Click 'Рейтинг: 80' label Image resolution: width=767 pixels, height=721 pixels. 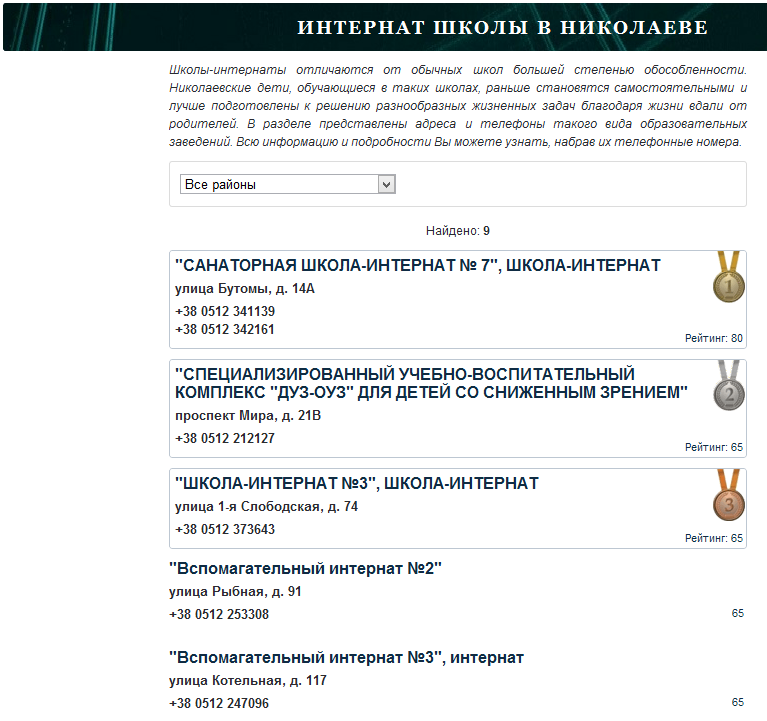pos(714,338)
